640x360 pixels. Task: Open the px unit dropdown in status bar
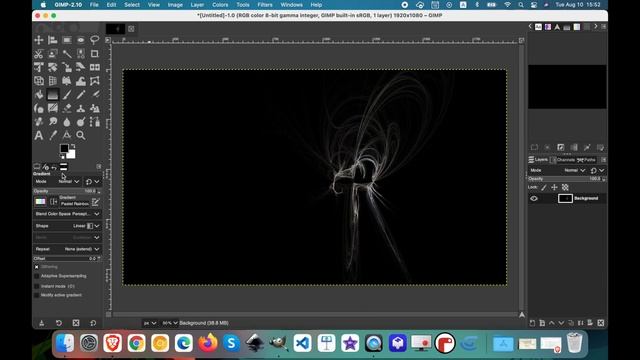point(150,323)
